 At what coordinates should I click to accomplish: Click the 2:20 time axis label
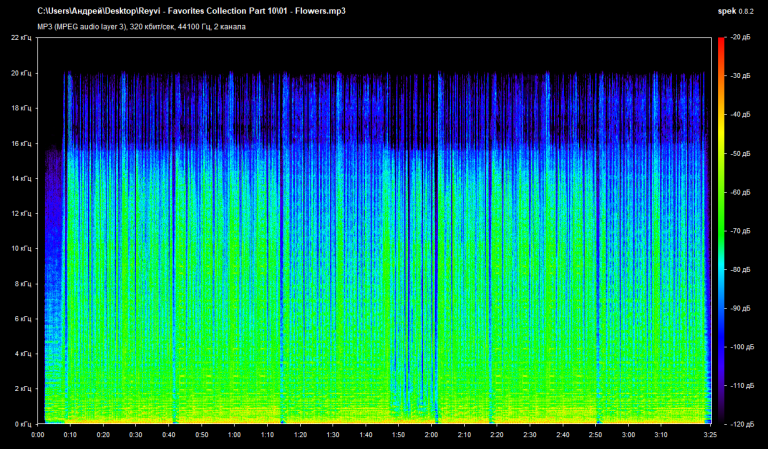click(x=497, y=435)
